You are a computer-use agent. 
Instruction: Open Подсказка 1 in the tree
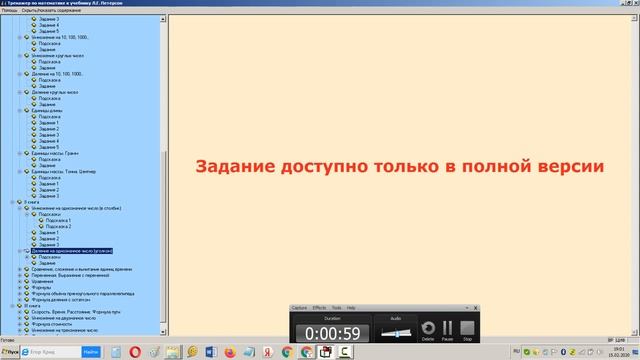point(58,220)
